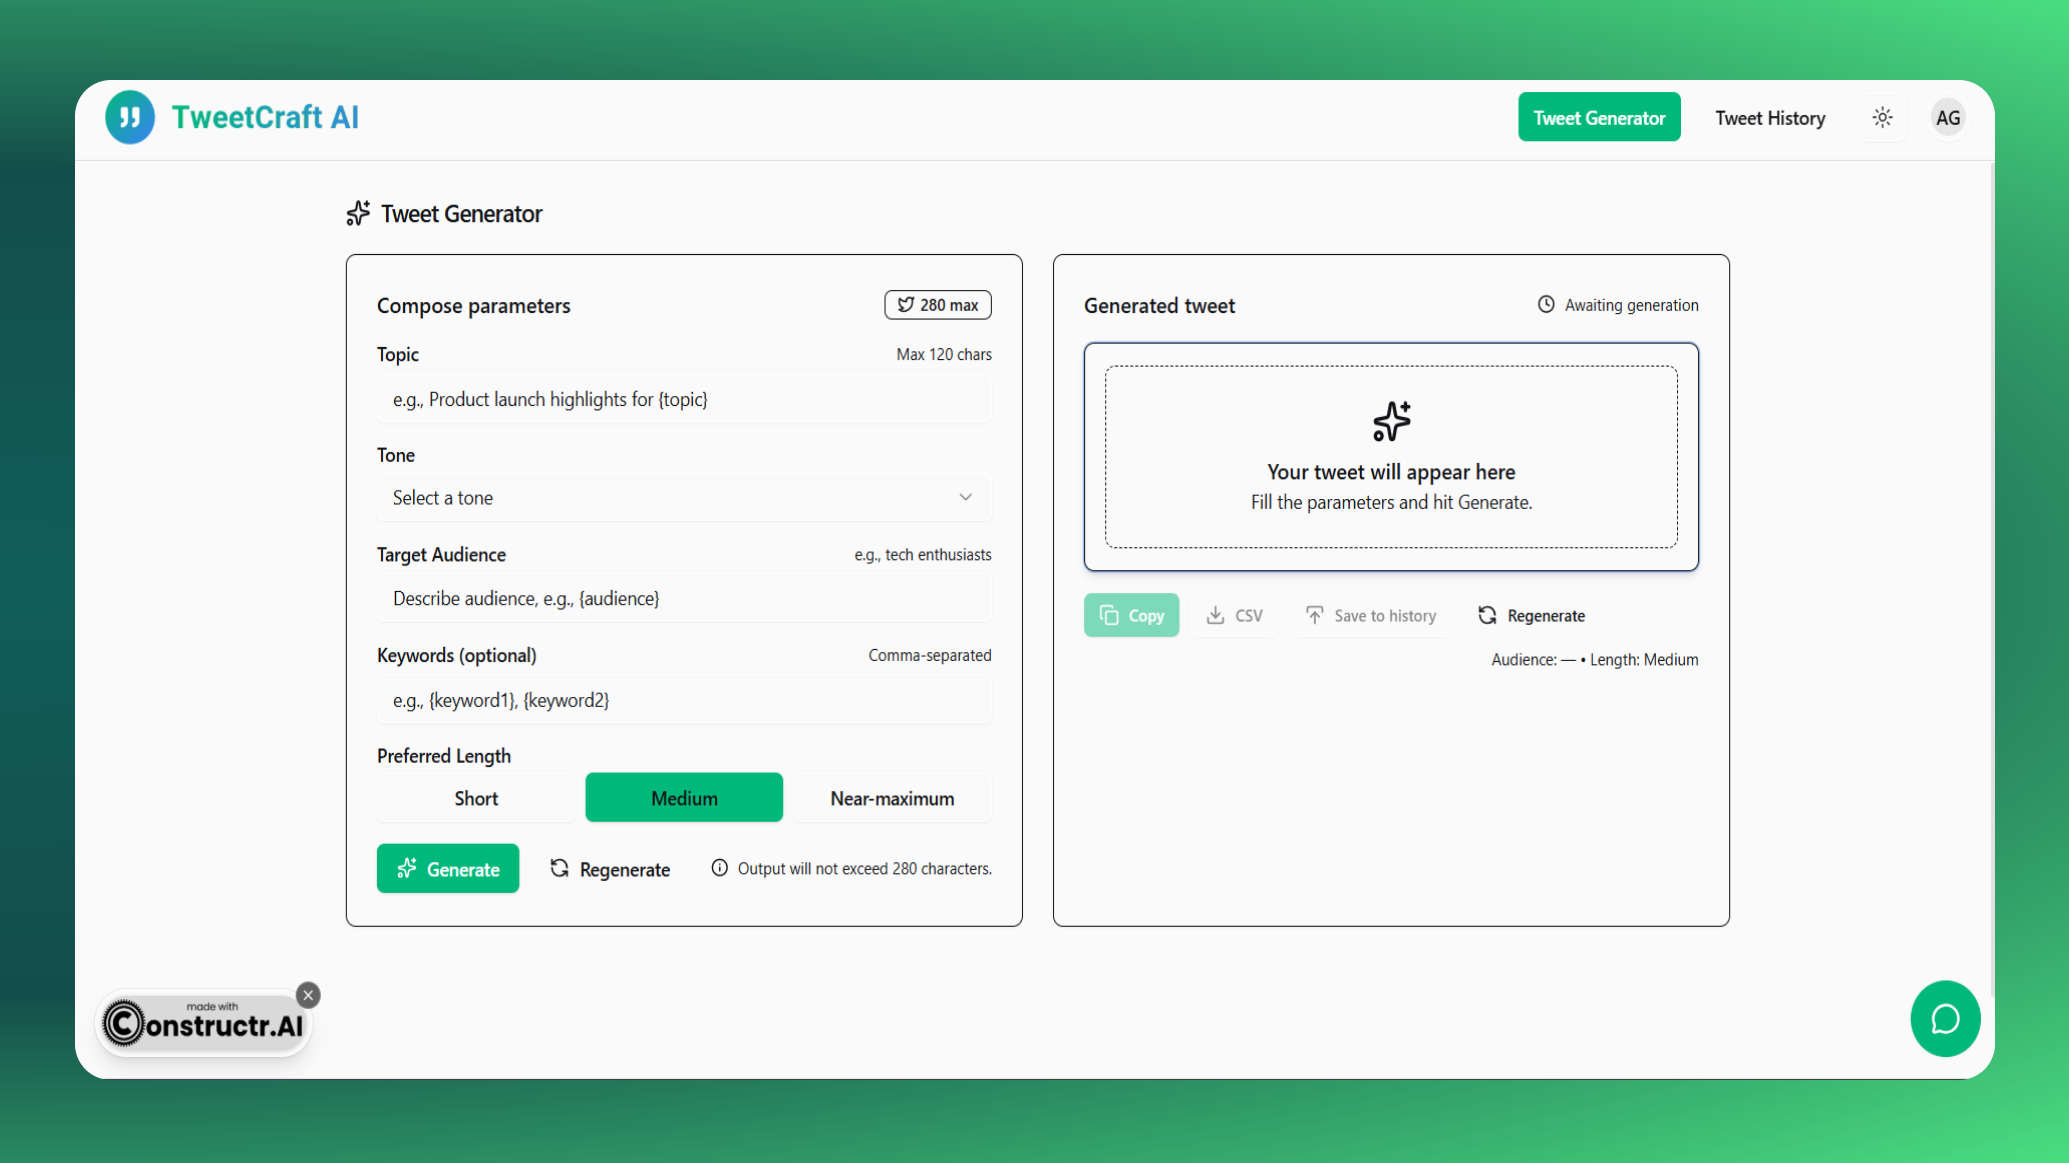Focus the Topic input field
2069x1163 pixels.
[x=683, y=399]
